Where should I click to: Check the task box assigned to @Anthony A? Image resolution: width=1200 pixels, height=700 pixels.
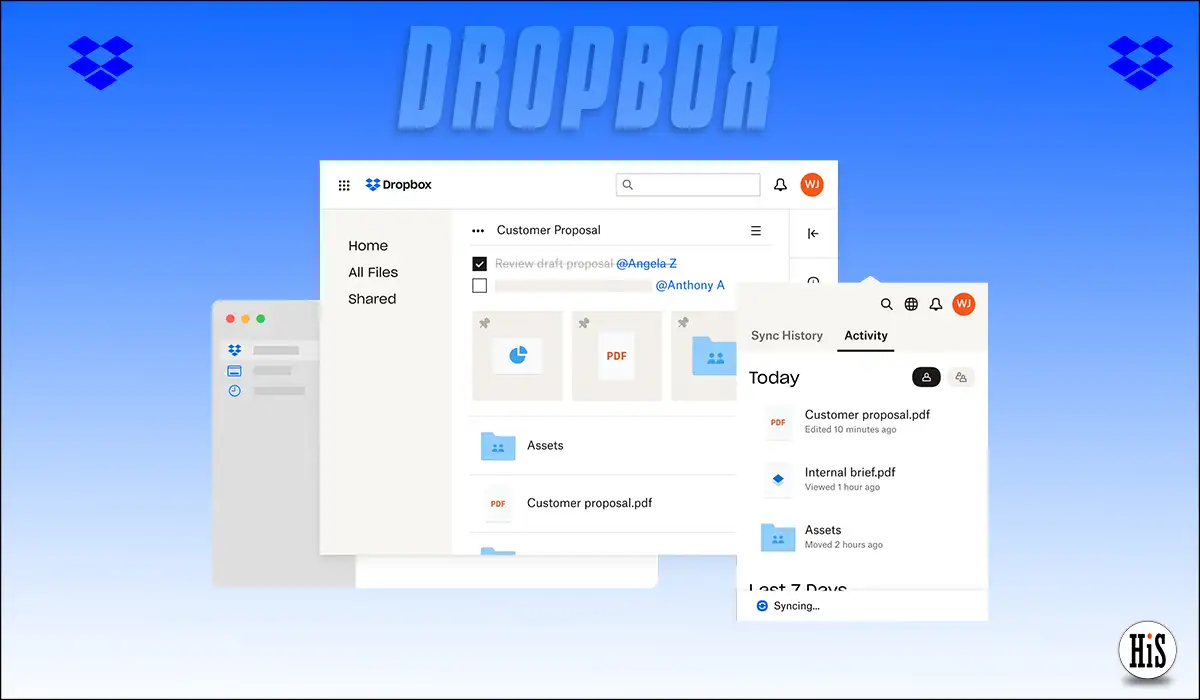(480, 286)
